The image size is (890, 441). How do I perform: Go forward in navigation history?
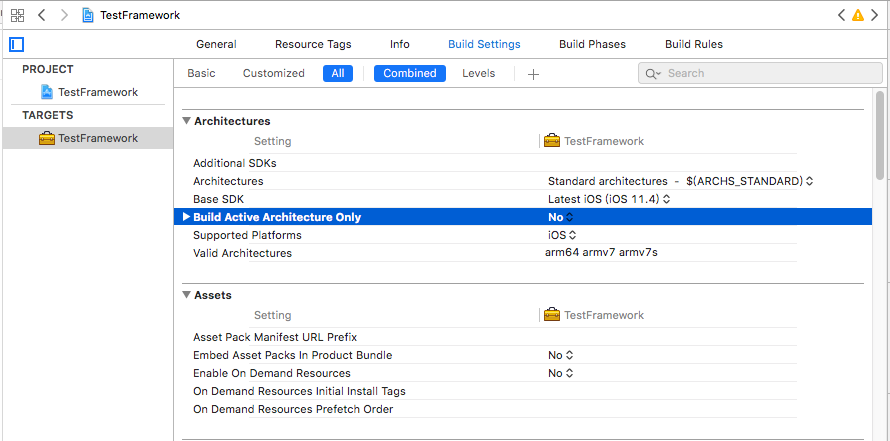click(63, 16)
